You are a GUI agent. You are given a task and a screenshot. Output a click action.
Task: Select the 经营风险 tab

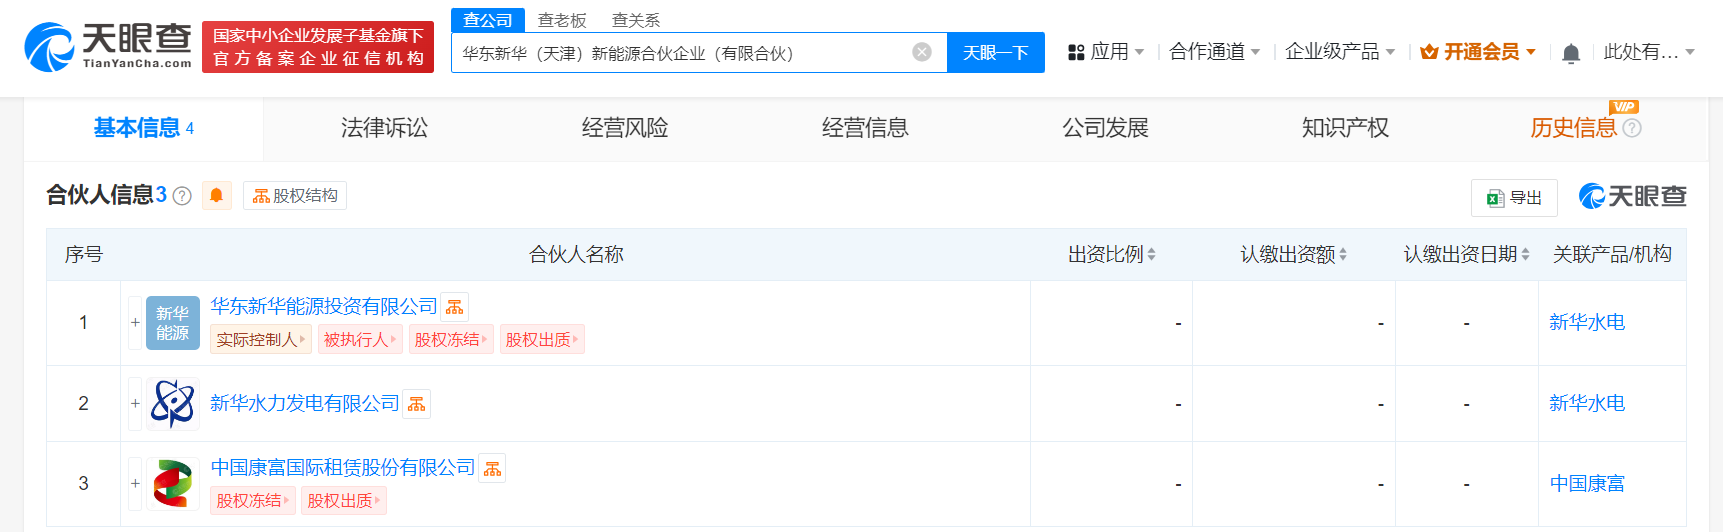625,128
